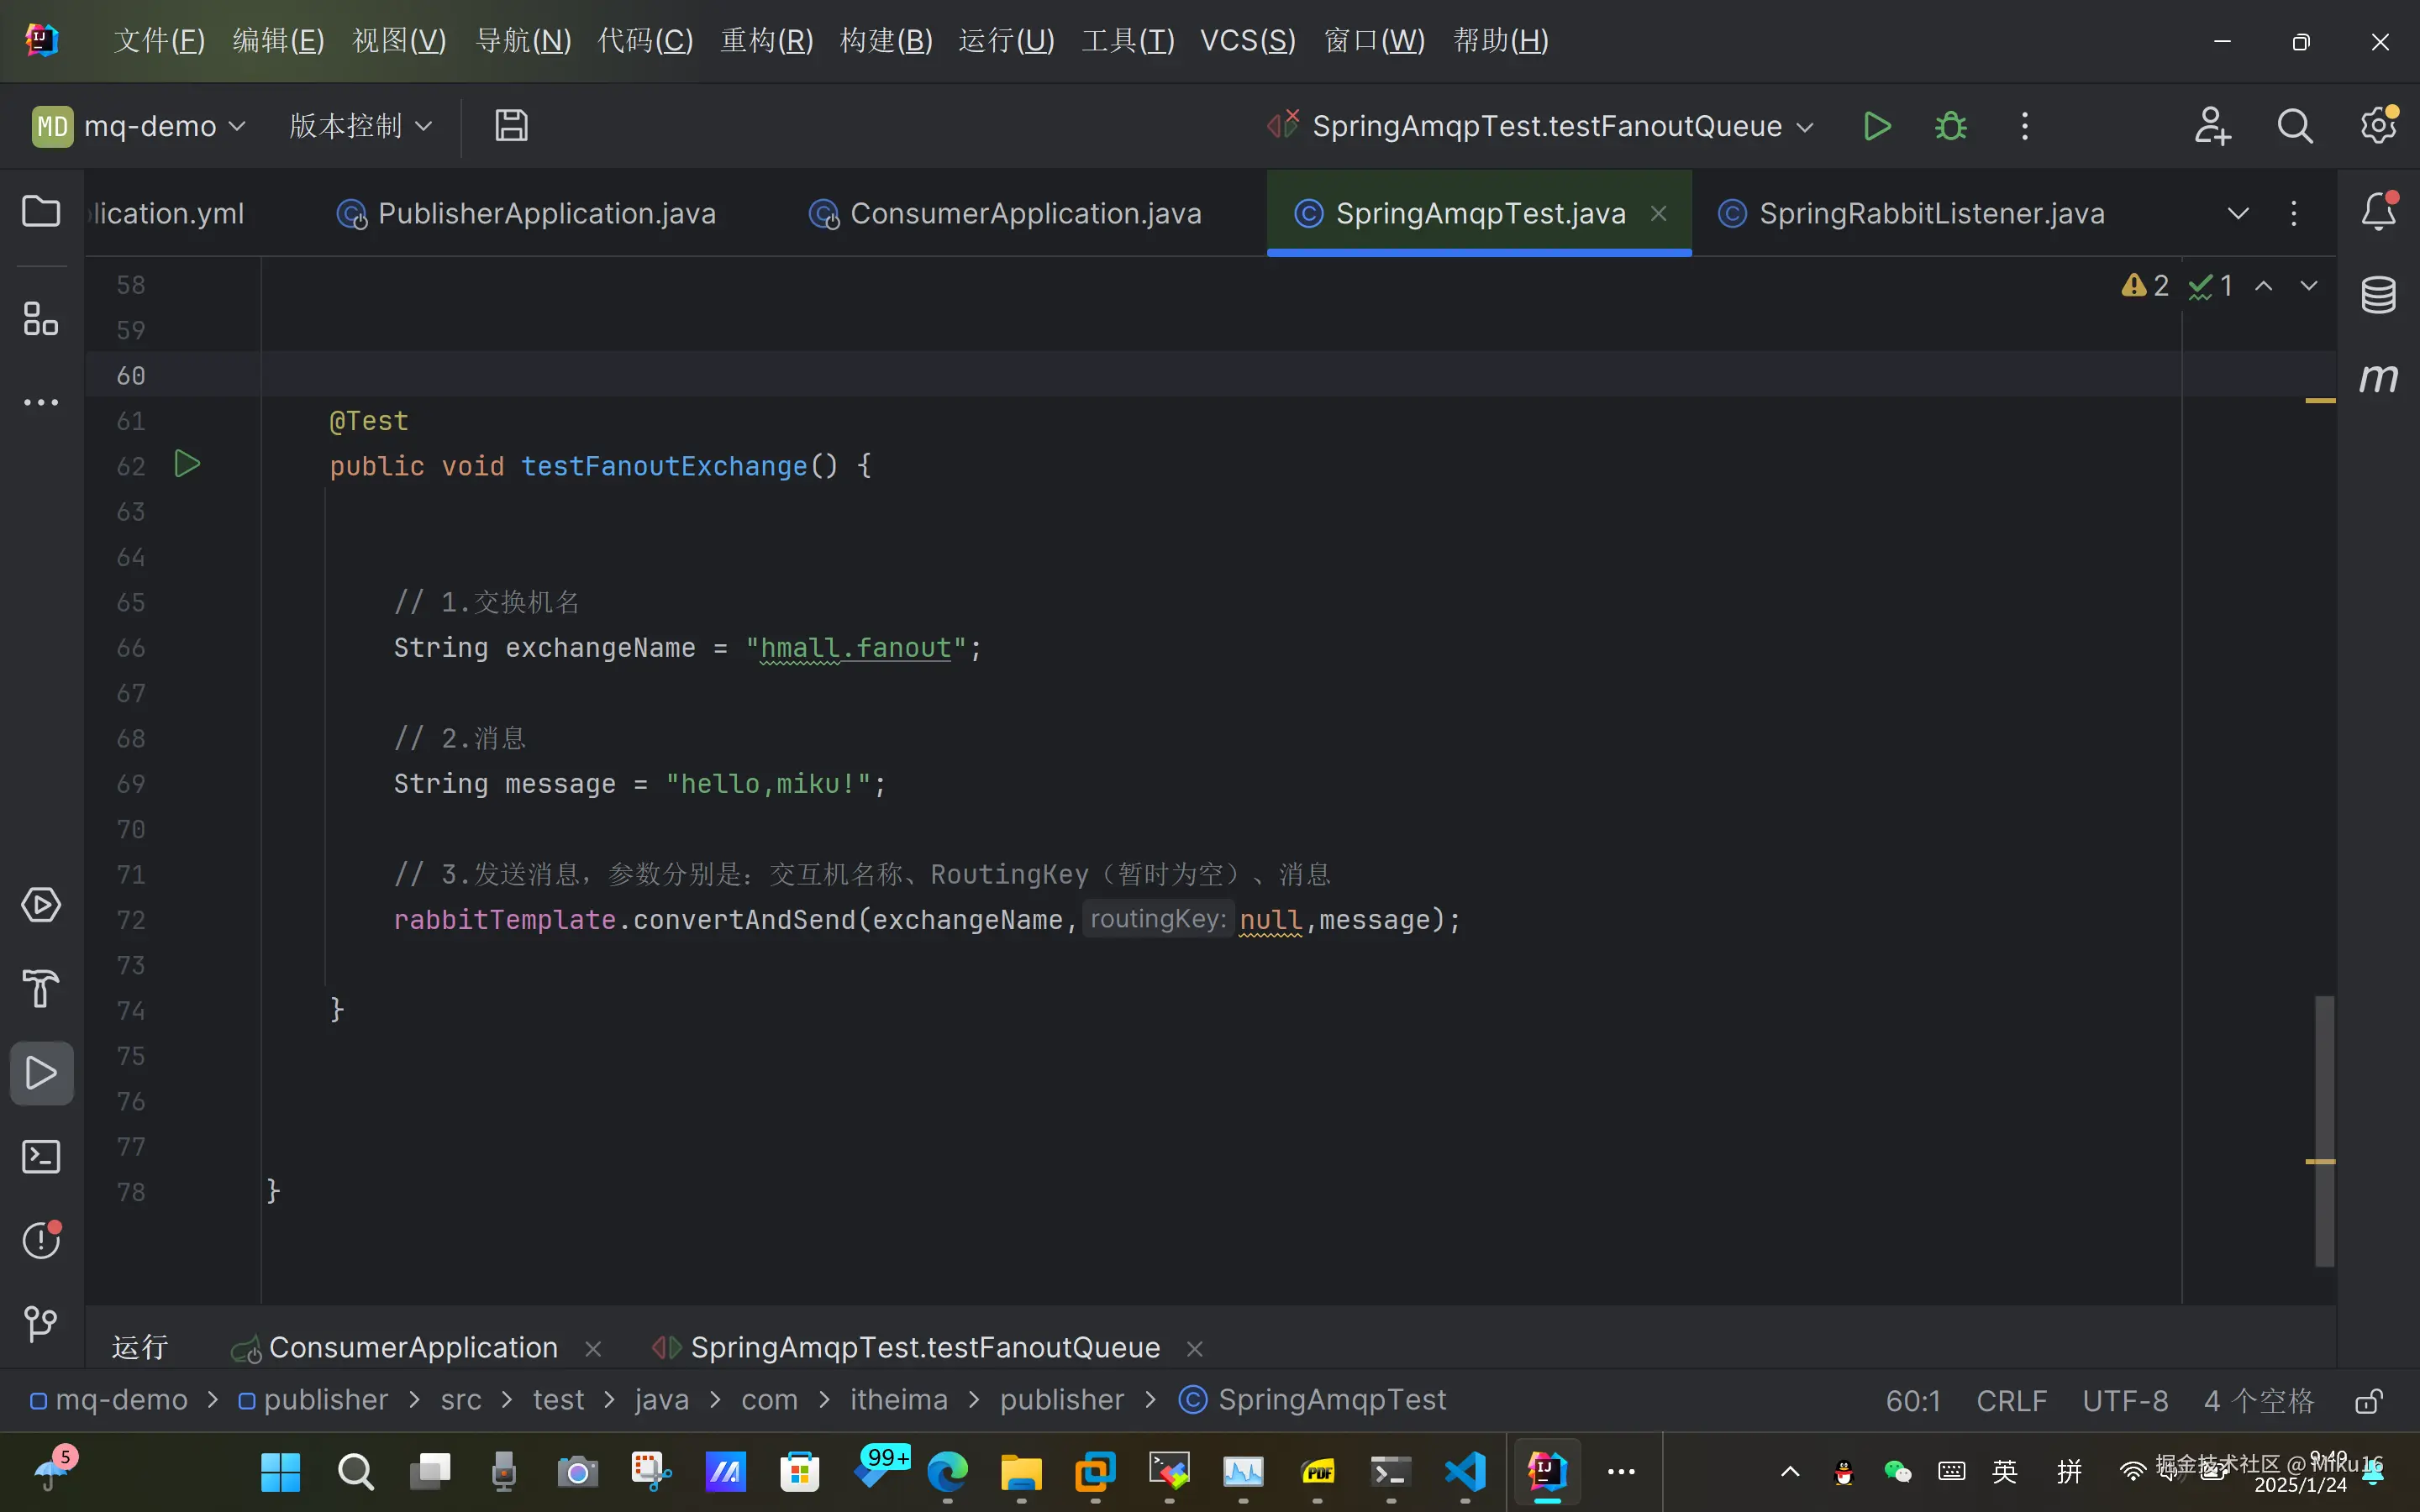Expand the hidden editor tabs chevron
Screen dimensions: 2420x1512
[x=2238, y=213]
